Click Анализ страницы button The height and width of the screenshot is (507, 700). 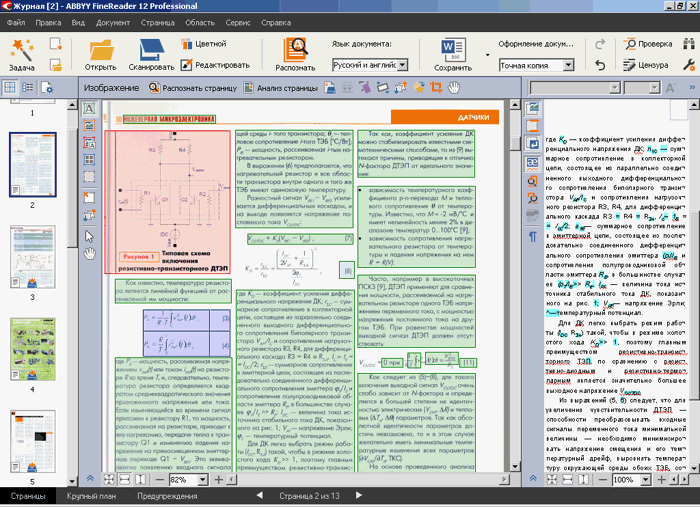click(282, 88)
